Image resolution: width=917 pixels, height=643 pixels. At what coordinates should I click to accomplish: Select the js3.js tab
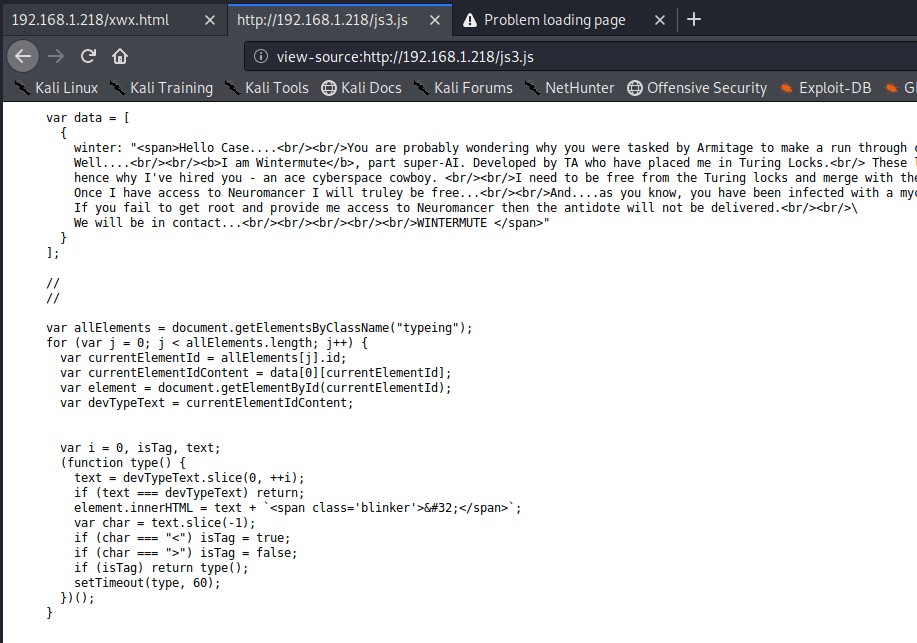click(x=320, y=20)
